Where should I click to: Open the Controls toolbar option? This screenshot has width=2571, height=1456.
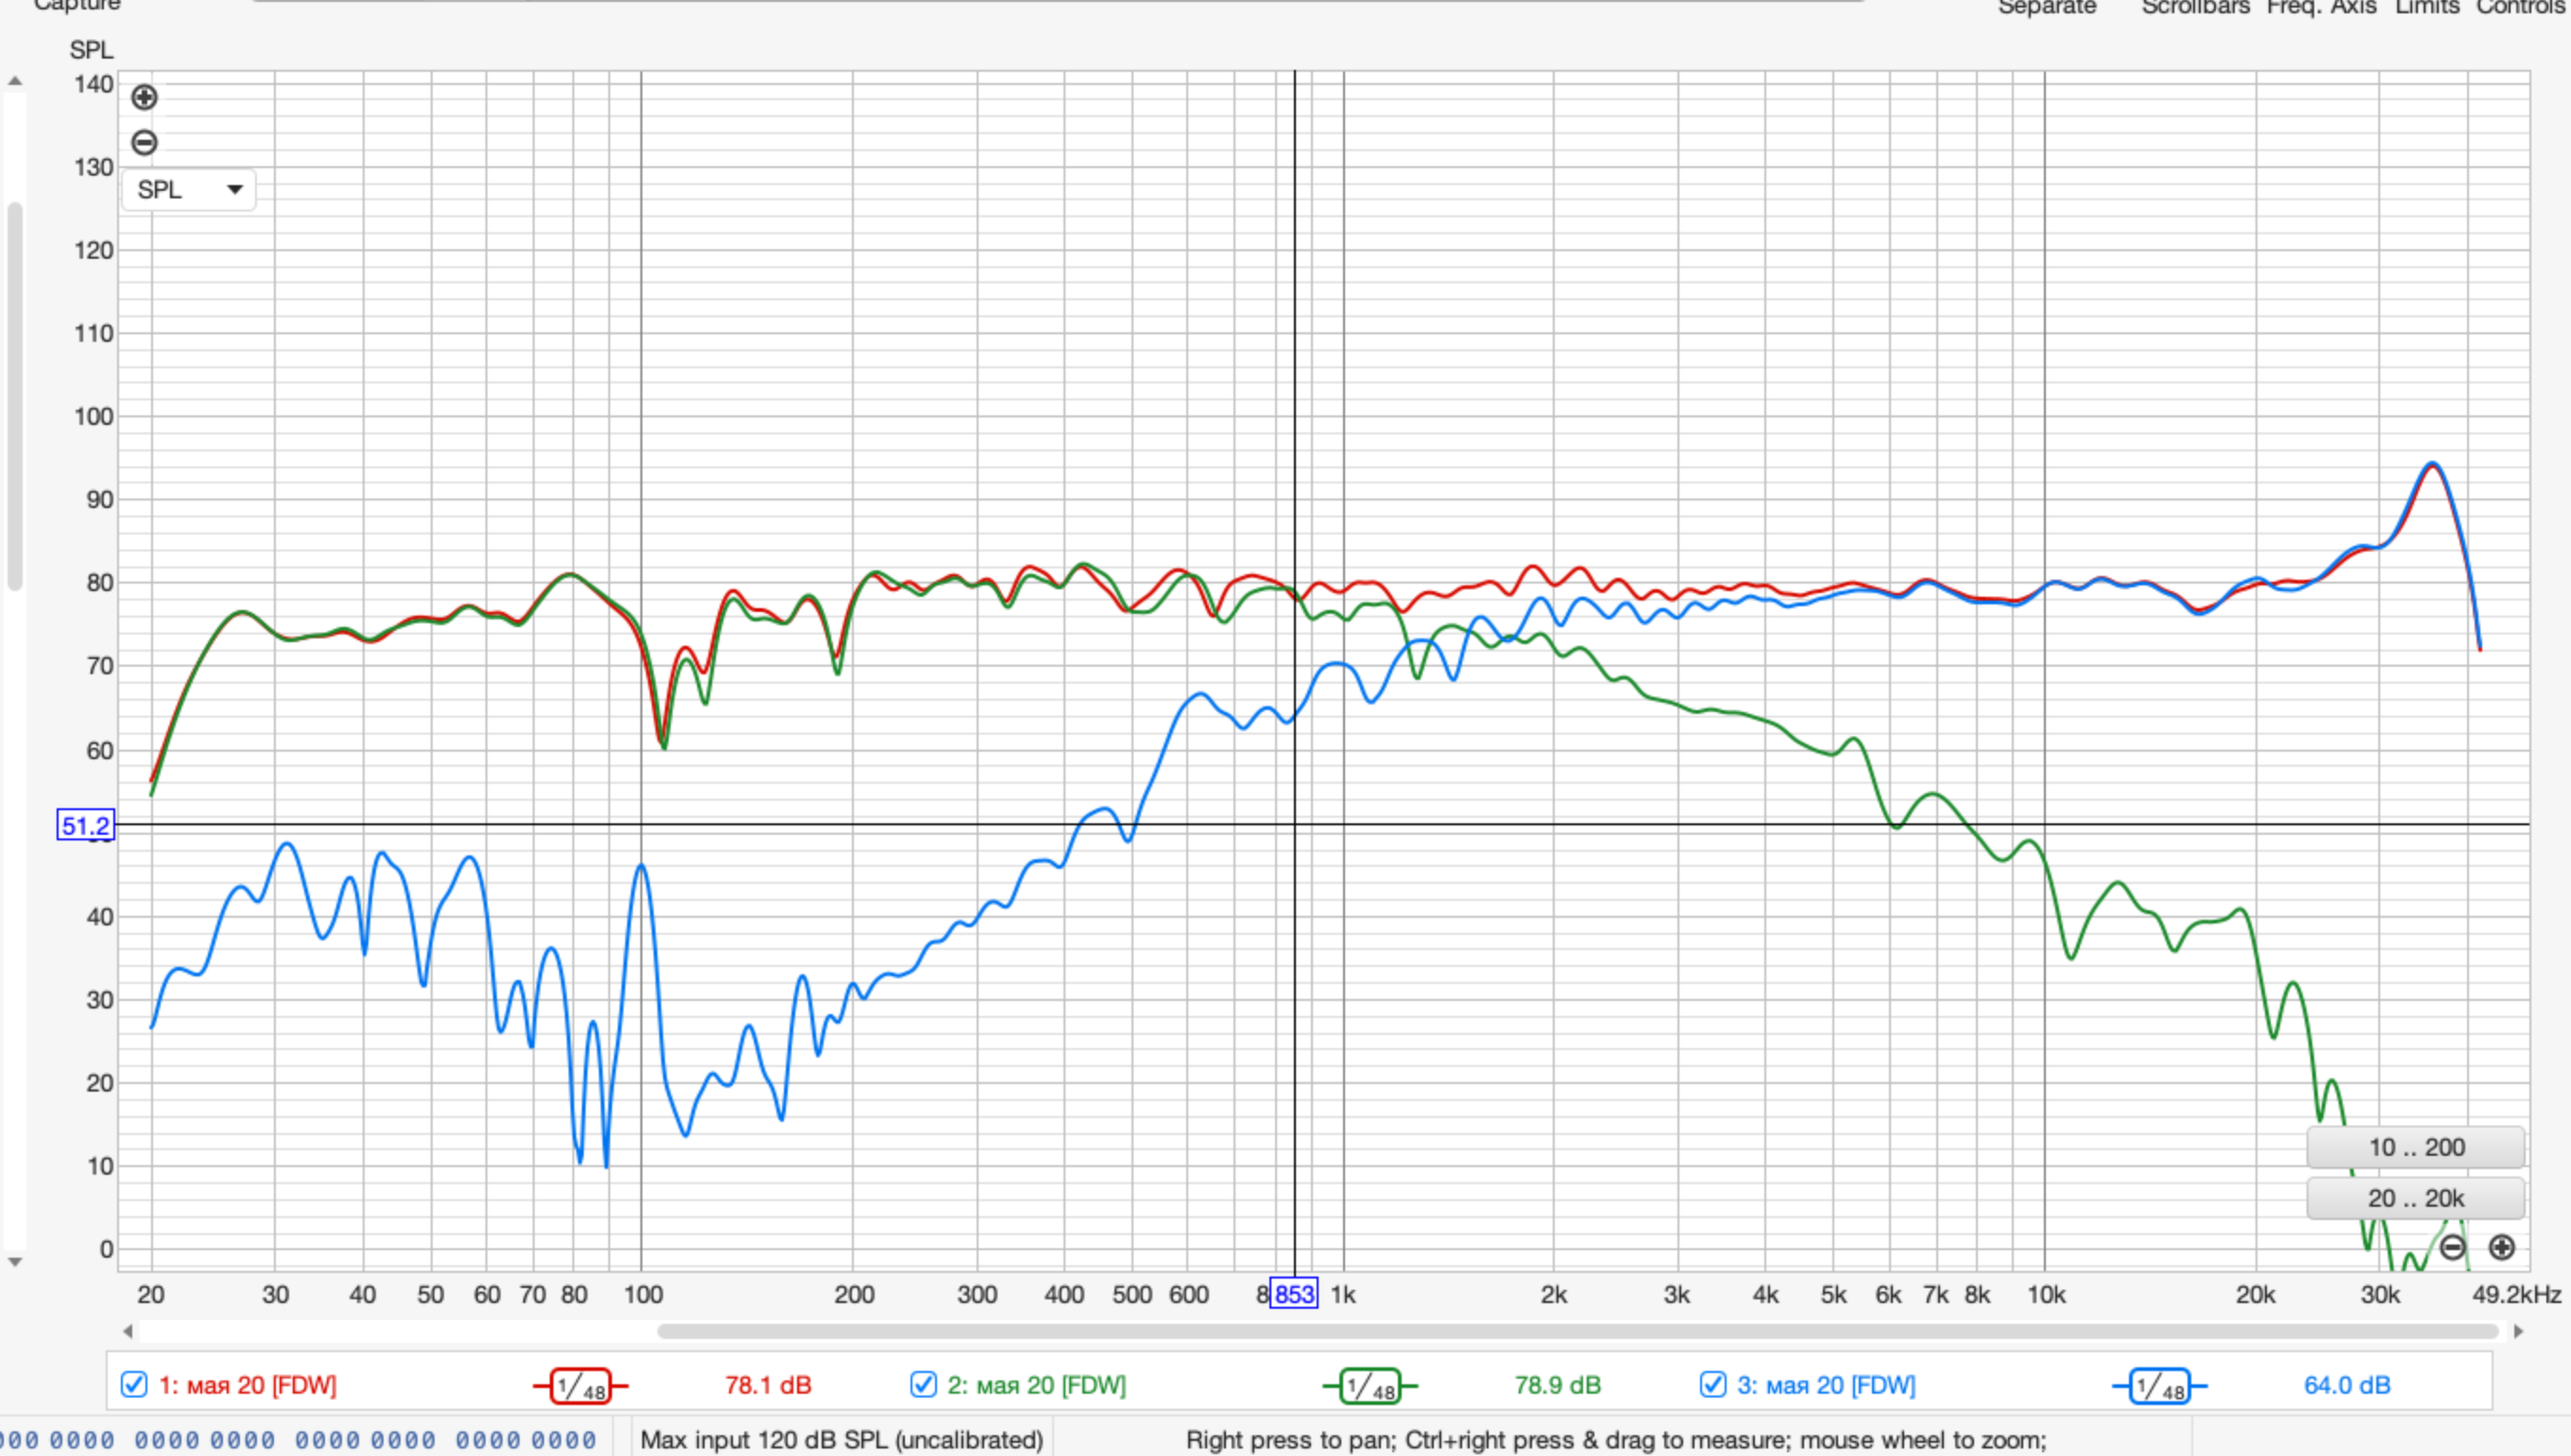pyautogui.click(x=2520, y=8)
